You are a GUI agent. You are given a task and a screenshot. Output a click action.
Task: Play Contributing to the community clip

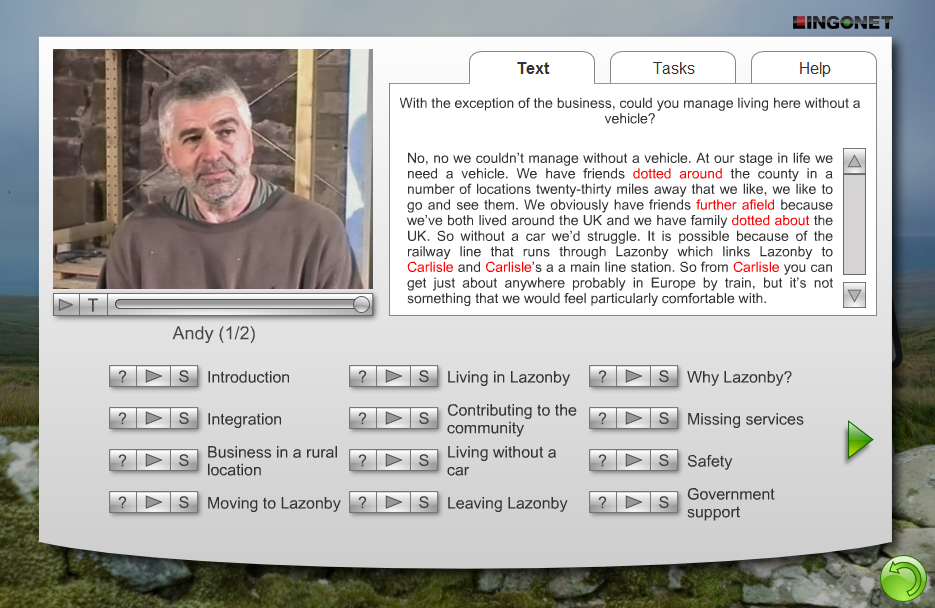(x=394, y=418)
